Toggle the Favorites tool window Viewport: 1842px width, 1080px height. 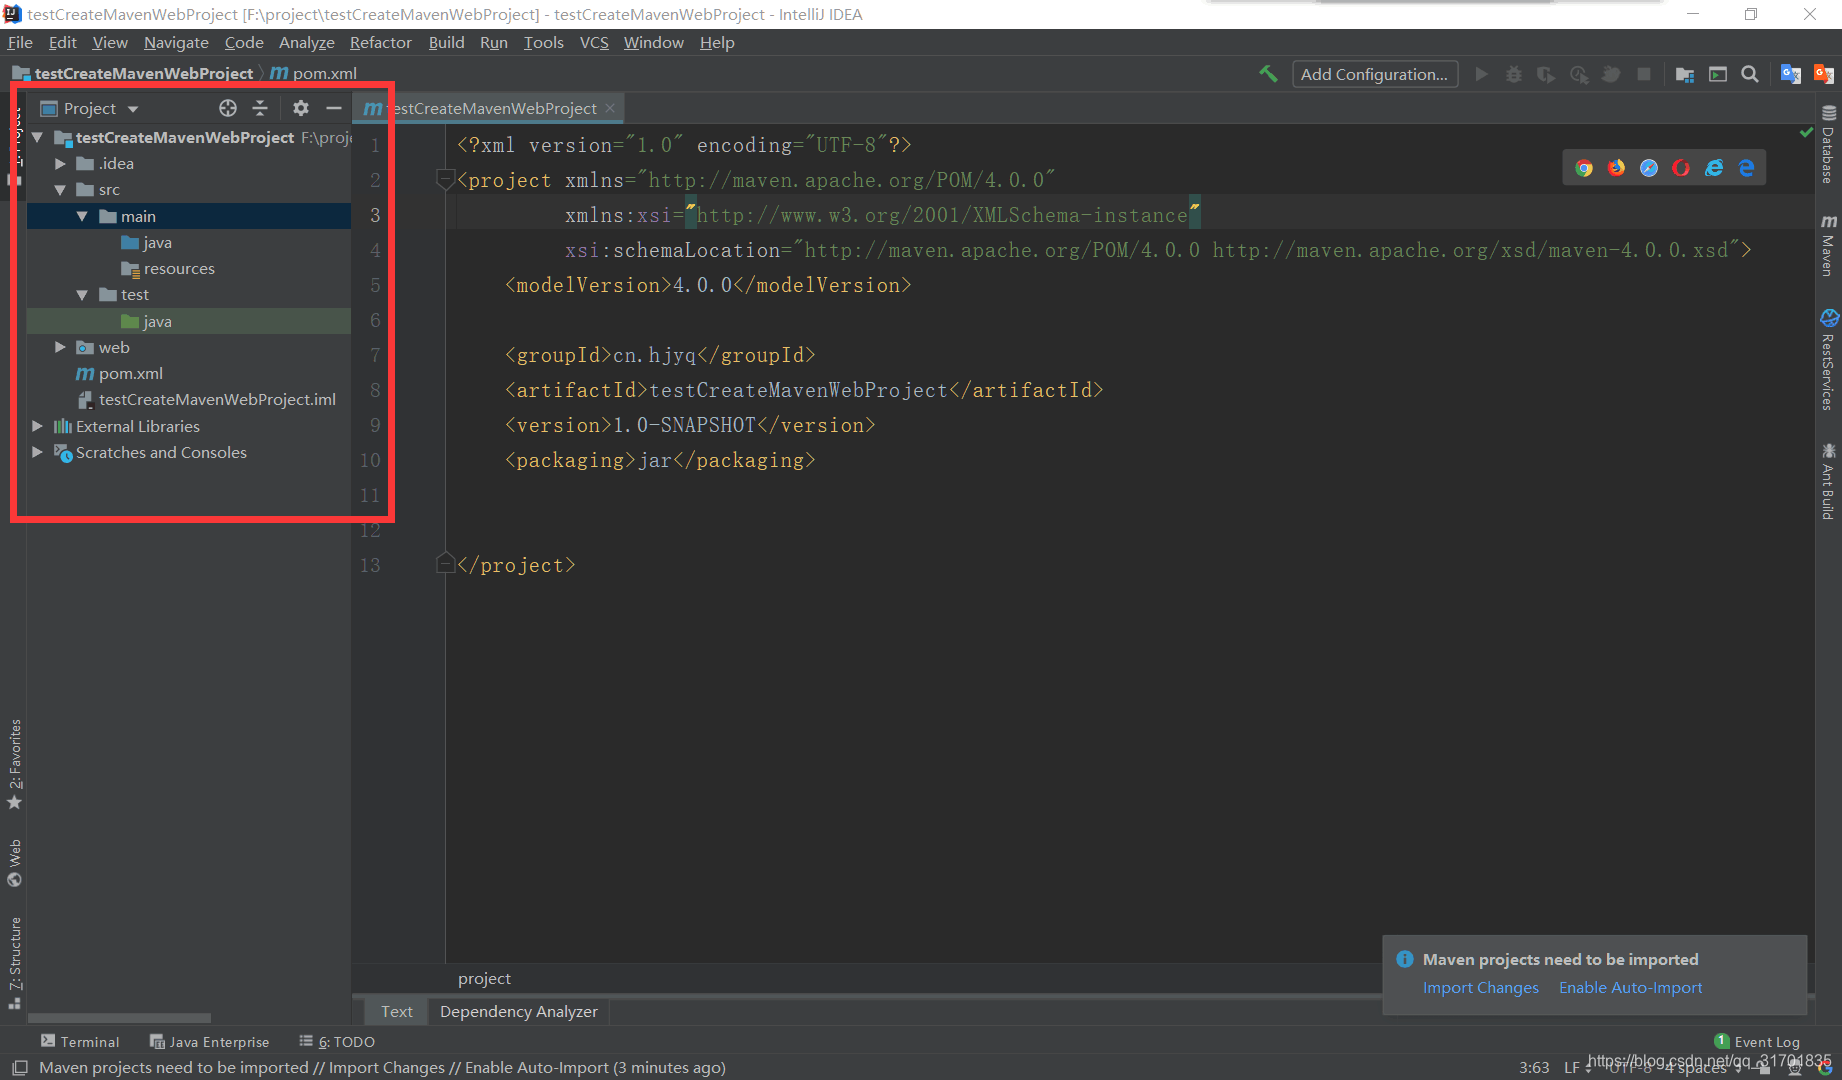pos(14,765)
